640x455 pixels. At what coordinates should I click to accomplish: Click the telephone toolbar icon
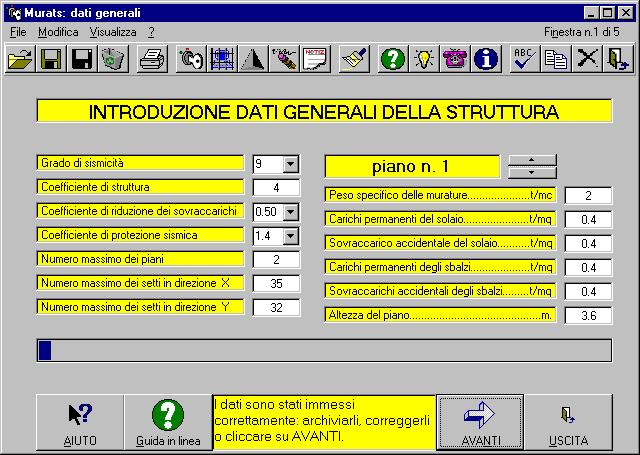tap(455, 60)
